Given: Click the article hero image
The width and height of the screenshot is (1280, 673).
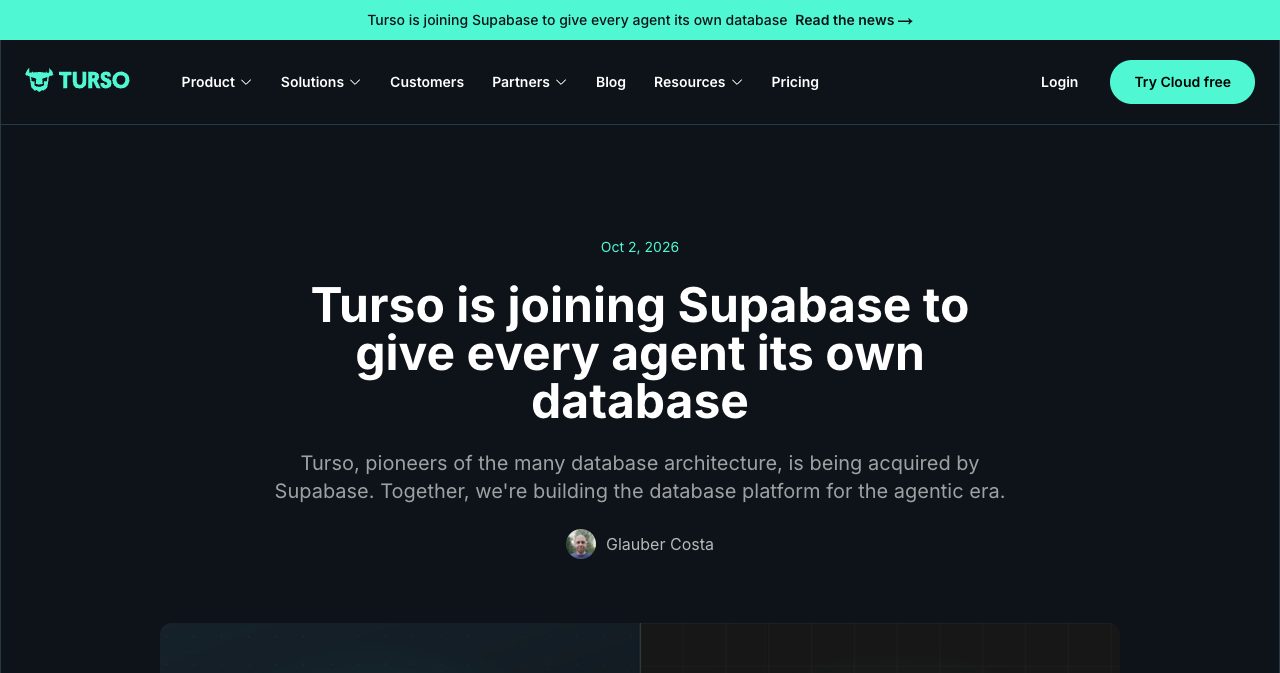Looking at the screenshot, I should [640, 648].
